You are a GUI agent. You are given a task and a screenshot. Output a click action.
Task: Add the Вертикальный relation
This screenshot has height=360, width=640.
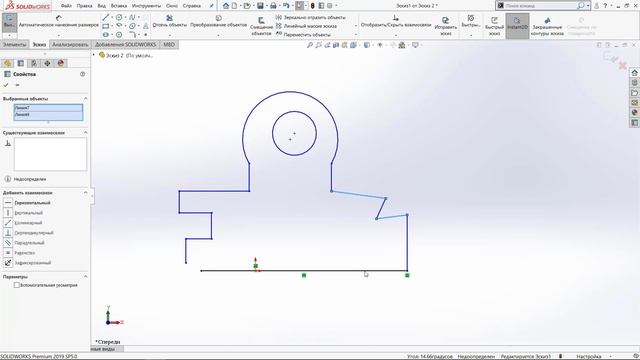(23, 213)
